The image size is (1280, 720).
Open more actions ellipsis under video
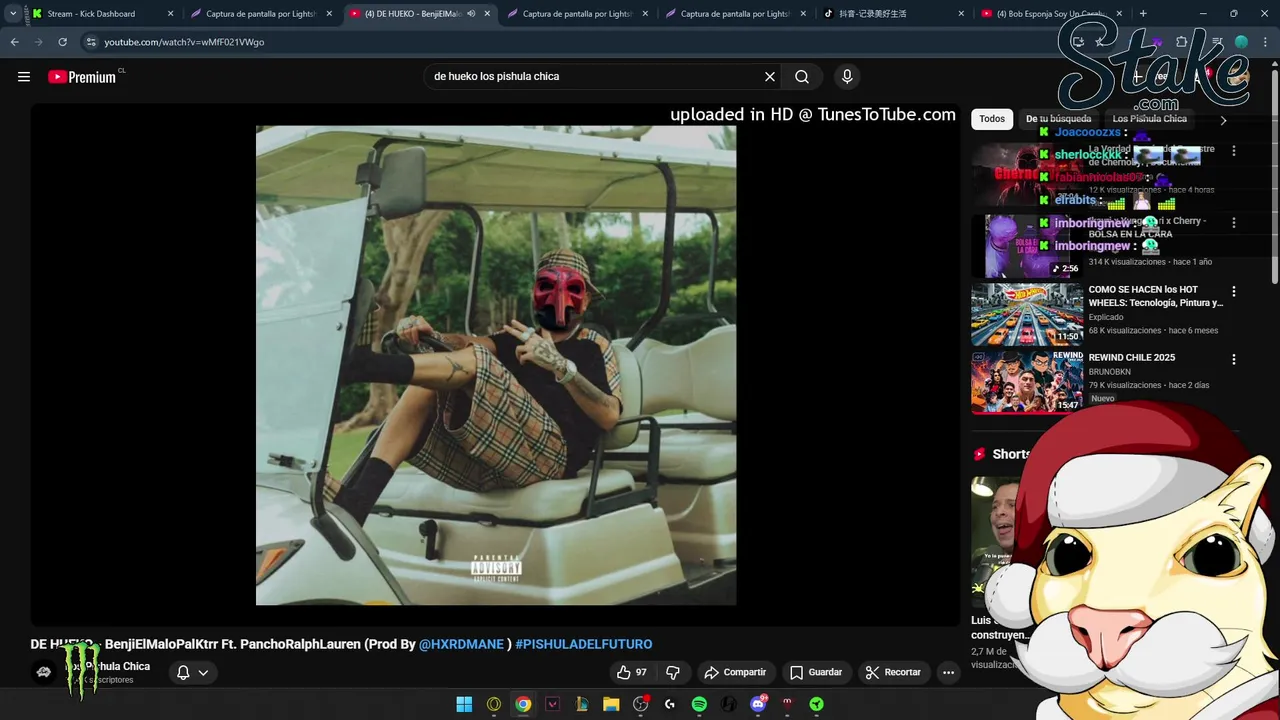[x=948, y=672]
